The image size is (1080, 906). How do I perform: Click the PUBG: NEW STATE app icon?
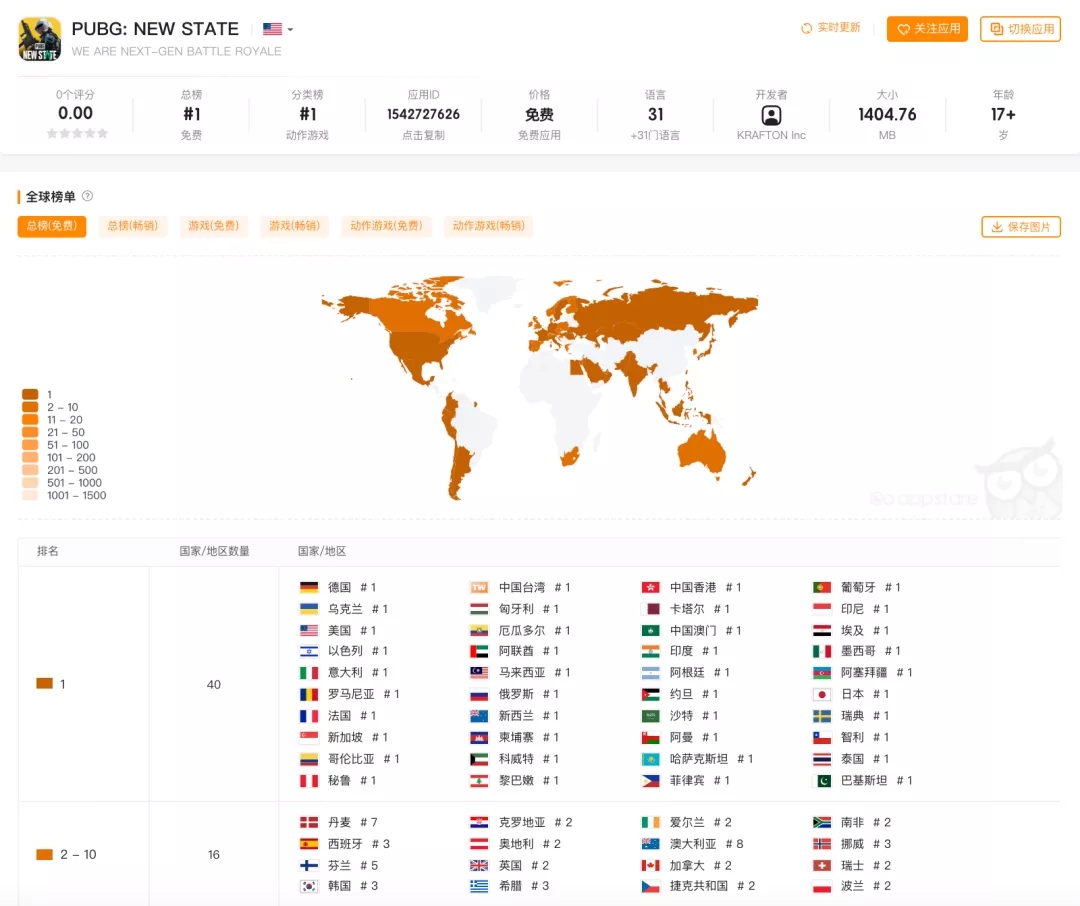click(38, 39)
